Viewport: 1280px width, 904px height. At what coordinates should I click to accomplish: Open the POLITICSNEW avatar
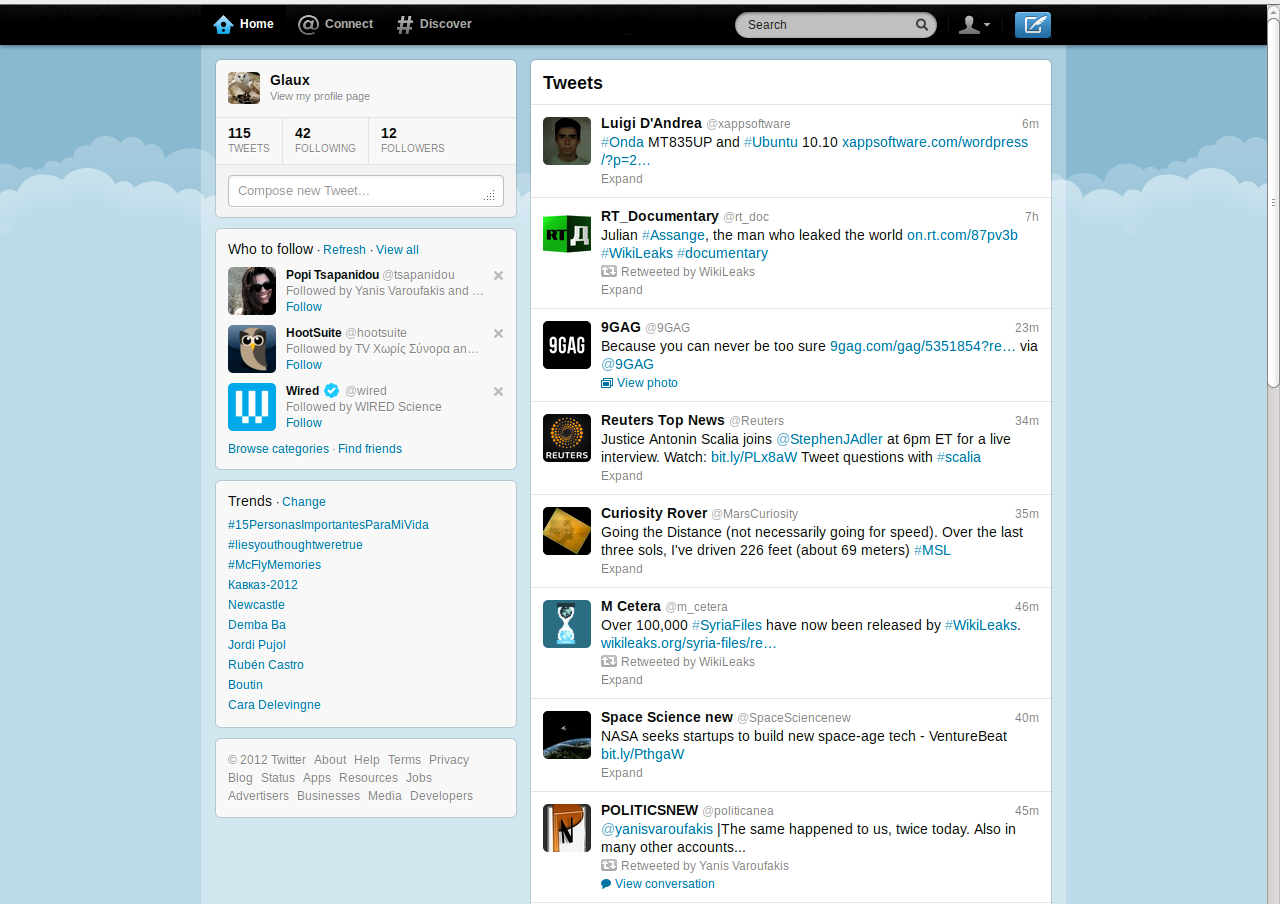(x=567, y=828)
